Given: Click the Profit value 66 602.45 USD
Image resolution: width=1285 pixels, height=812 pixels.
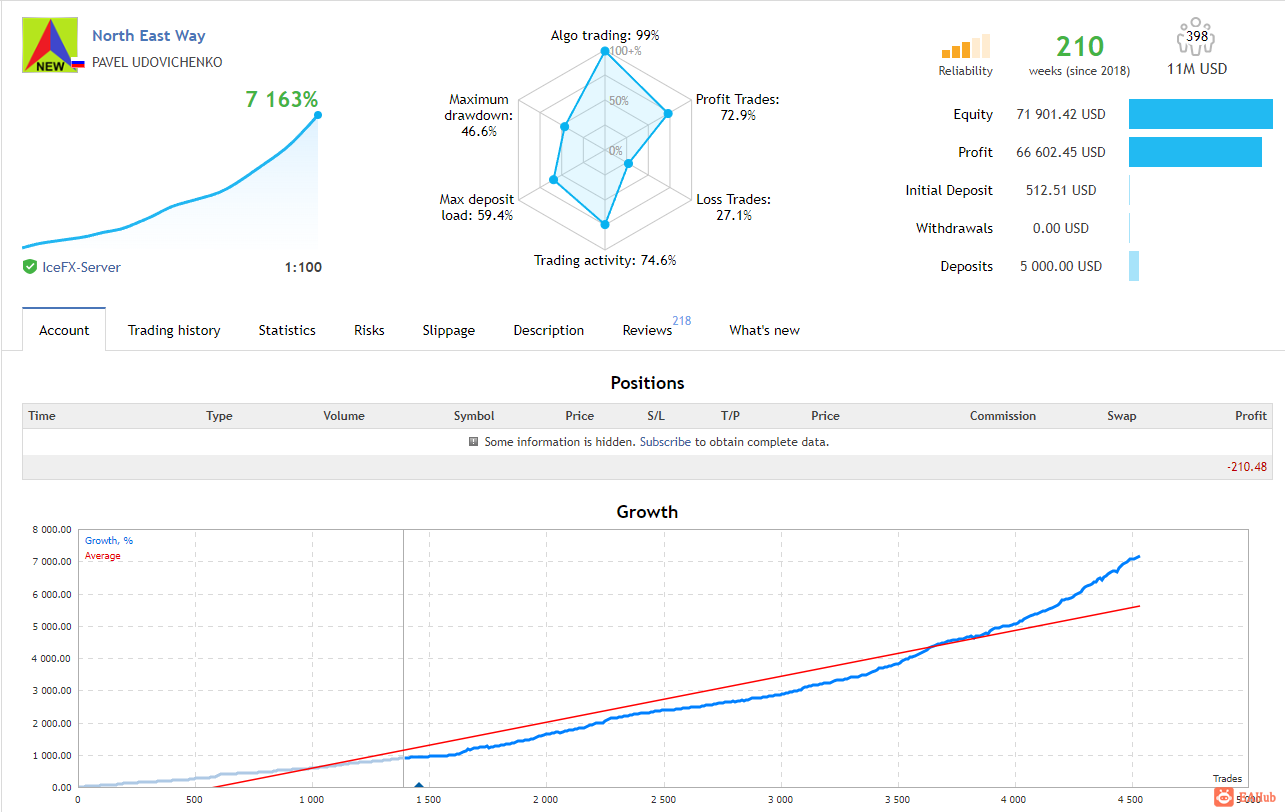Looking at the screenshot, I should pos(1061,152).
